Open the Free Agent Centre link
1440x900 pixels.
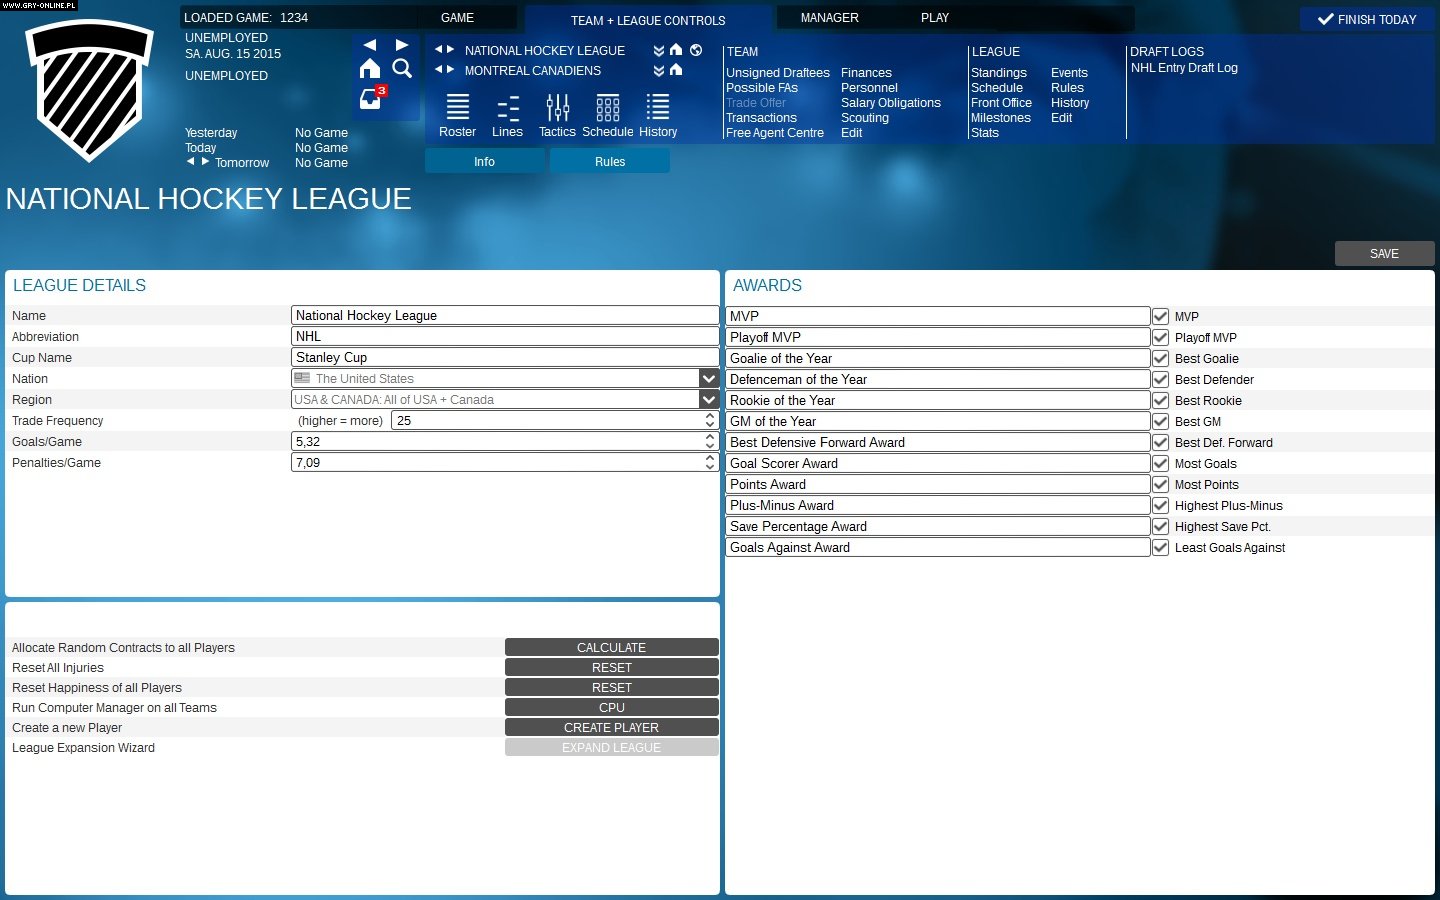[775, 133]
